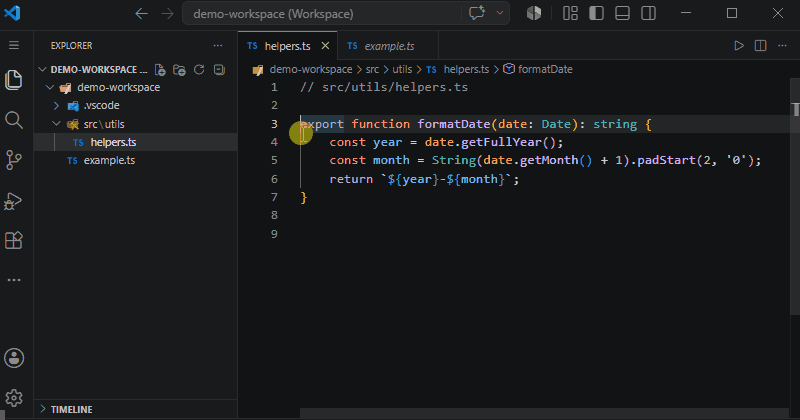Click utils in the breadcrumb
Viewport: 800px width, 420px height.
point(402,69)
